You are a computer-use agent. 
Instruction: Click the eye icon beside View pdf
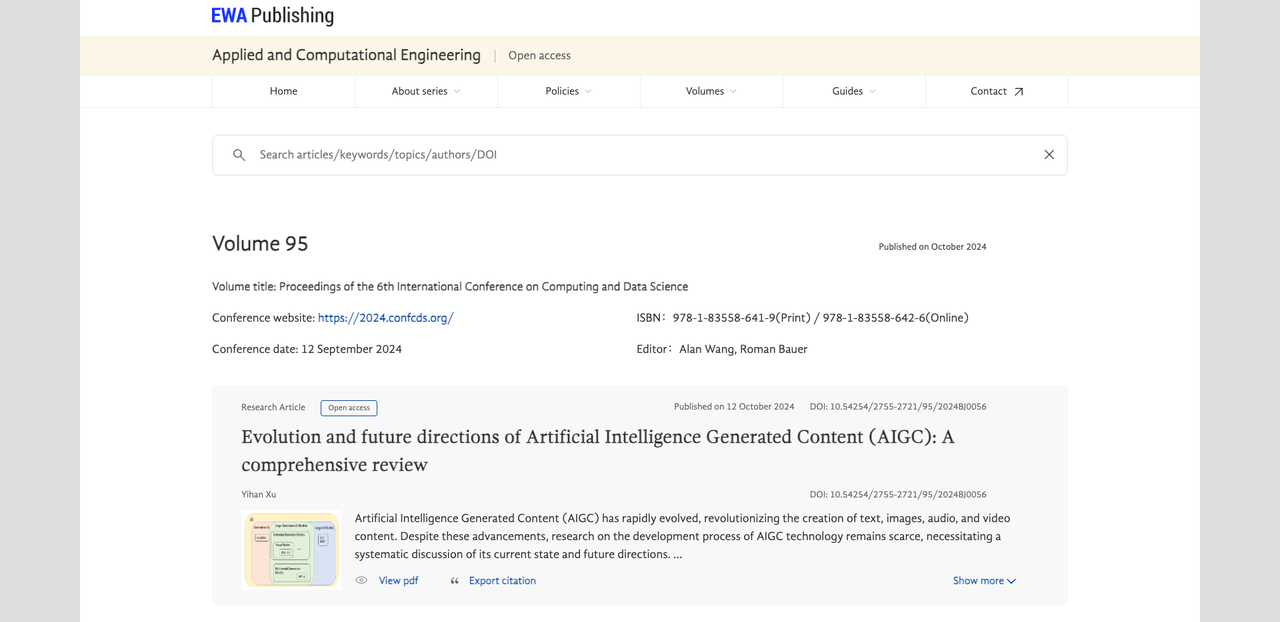361,581
